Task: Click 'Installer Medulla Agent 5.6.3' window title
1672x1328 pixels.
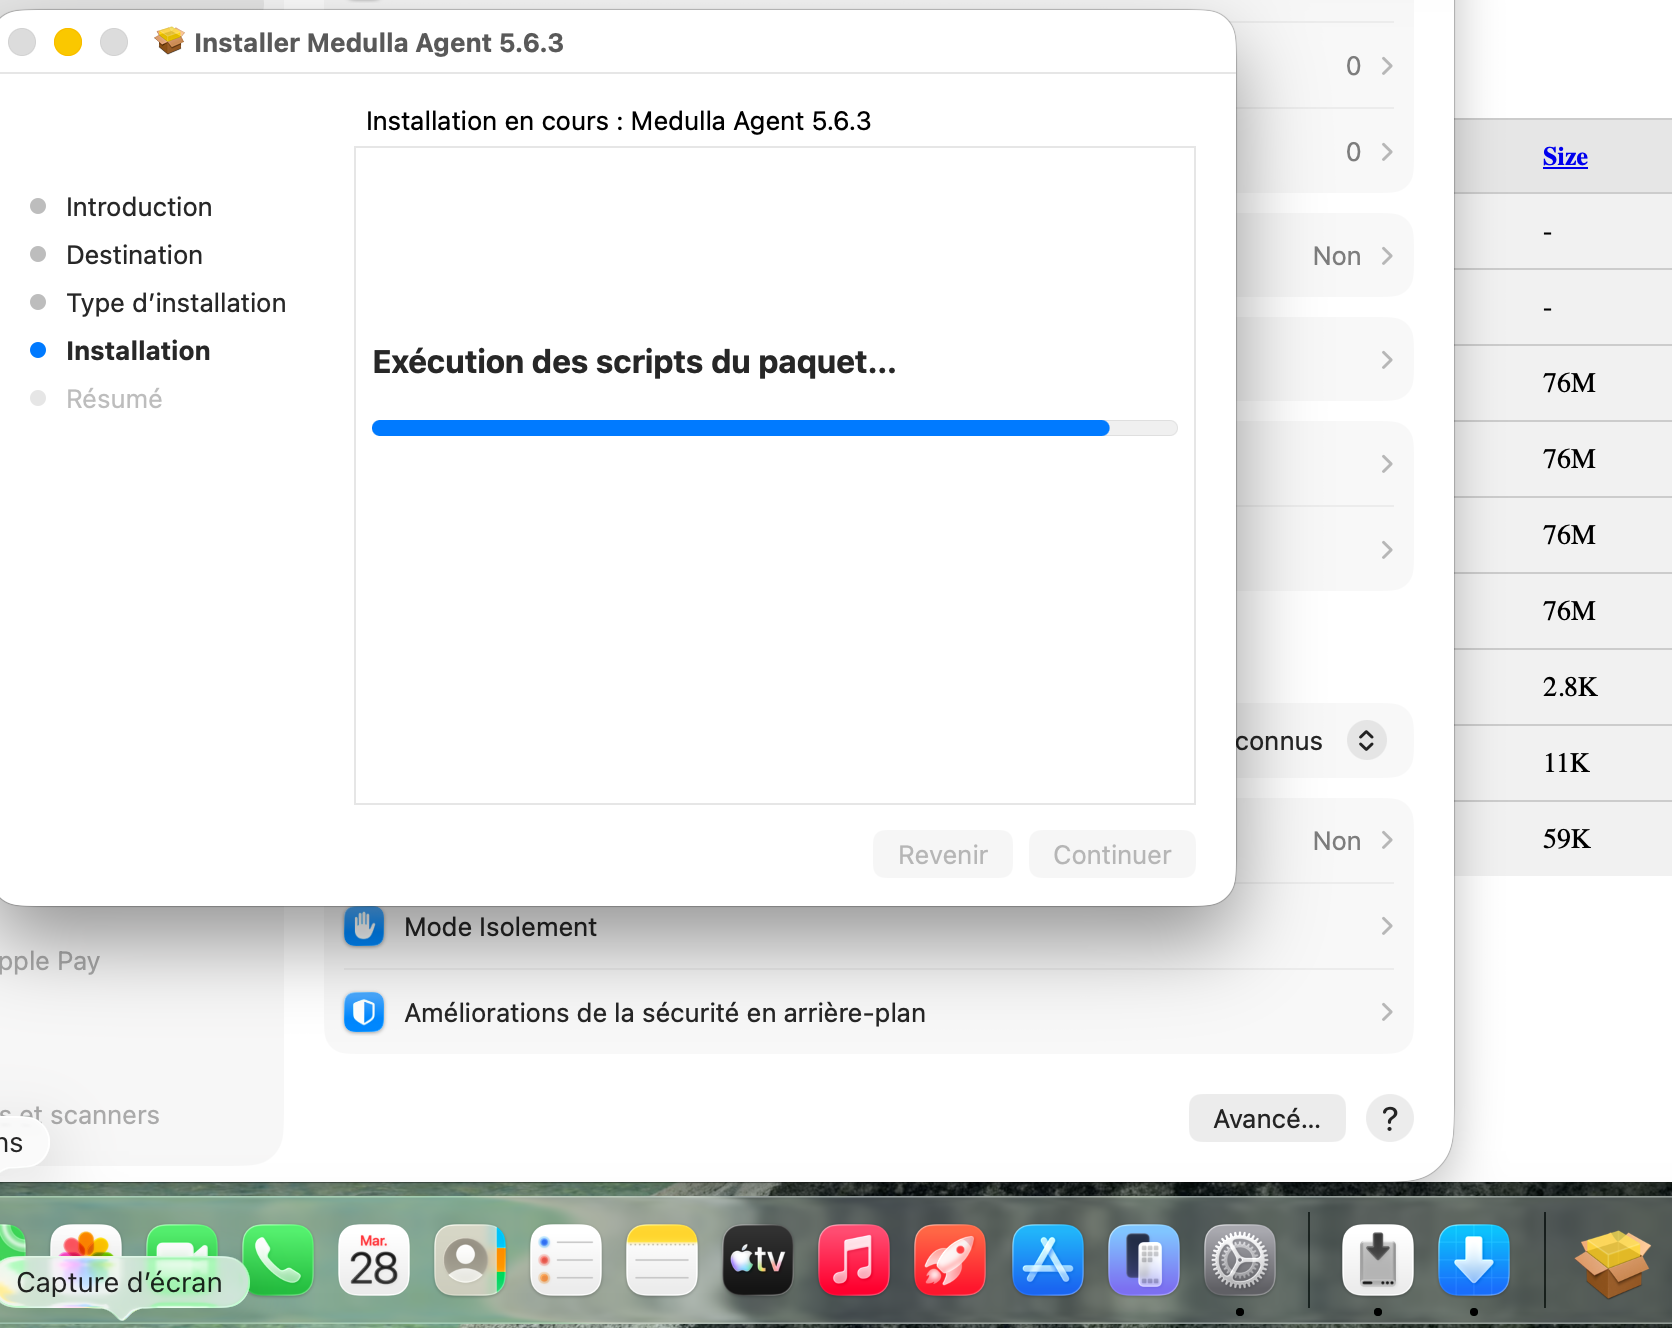Action: tap(379, 42)
